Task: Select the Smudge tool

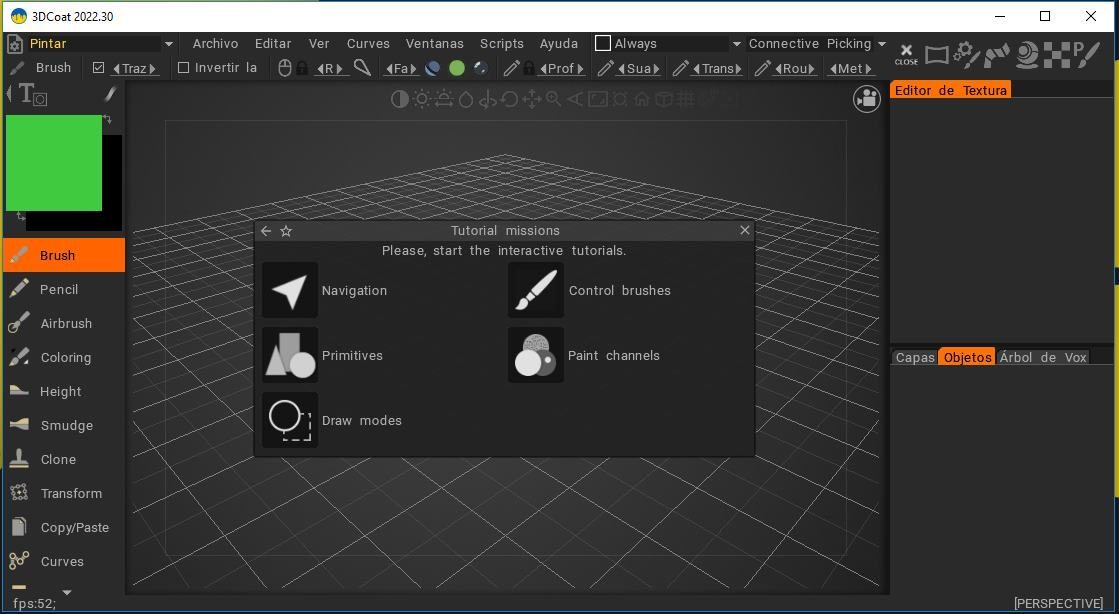Action: coord(64,426)
